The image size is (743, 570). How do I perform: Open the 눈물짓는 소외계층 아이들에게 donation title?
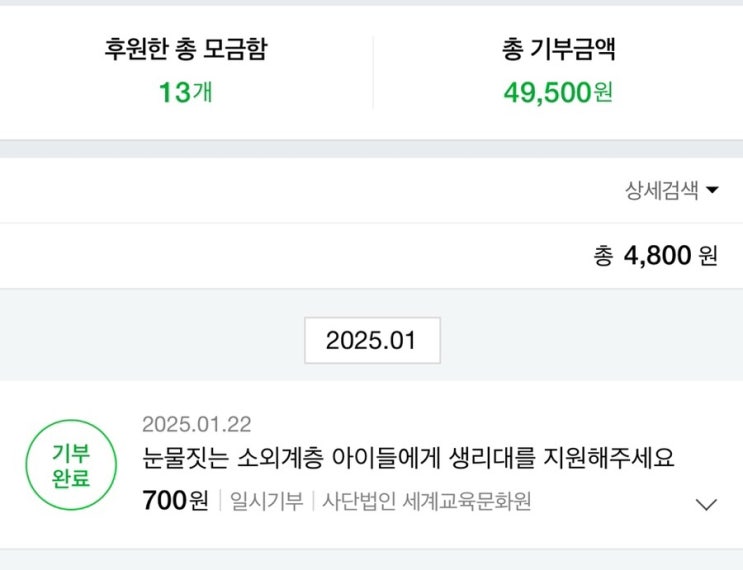pos(408,458)
